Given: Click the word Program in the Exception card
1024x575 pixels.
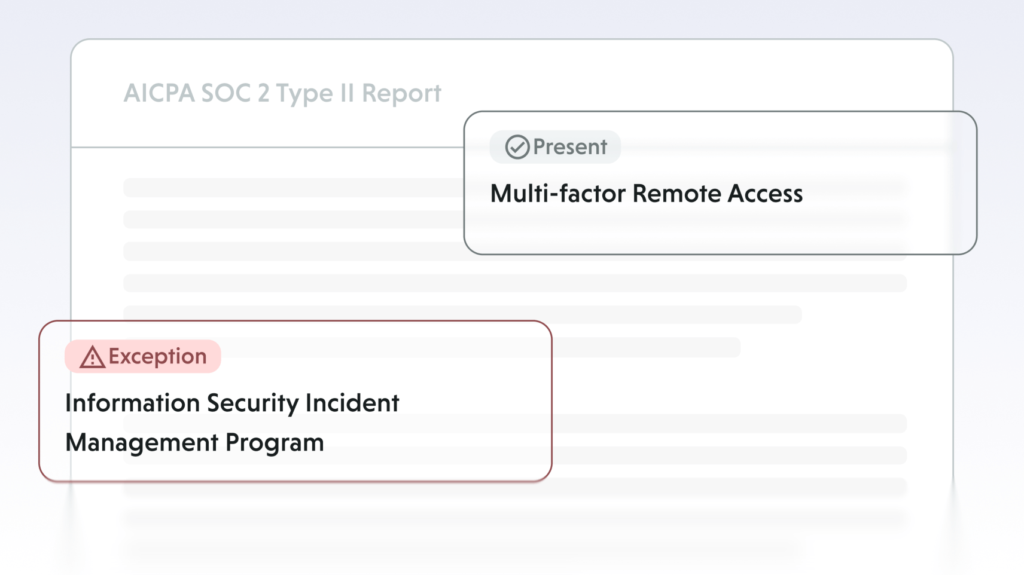Looking at the screenshot, I should [279, 442].
